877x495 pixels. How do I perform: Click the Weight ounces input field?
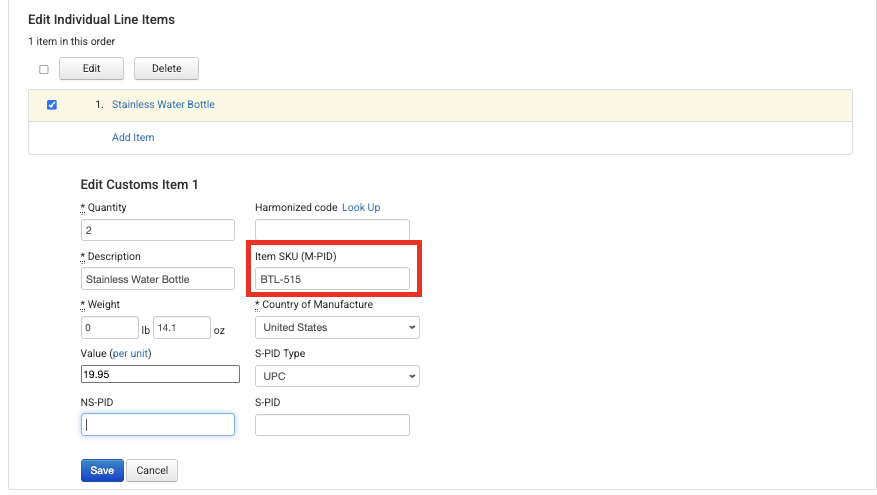[x=182, y=328]
